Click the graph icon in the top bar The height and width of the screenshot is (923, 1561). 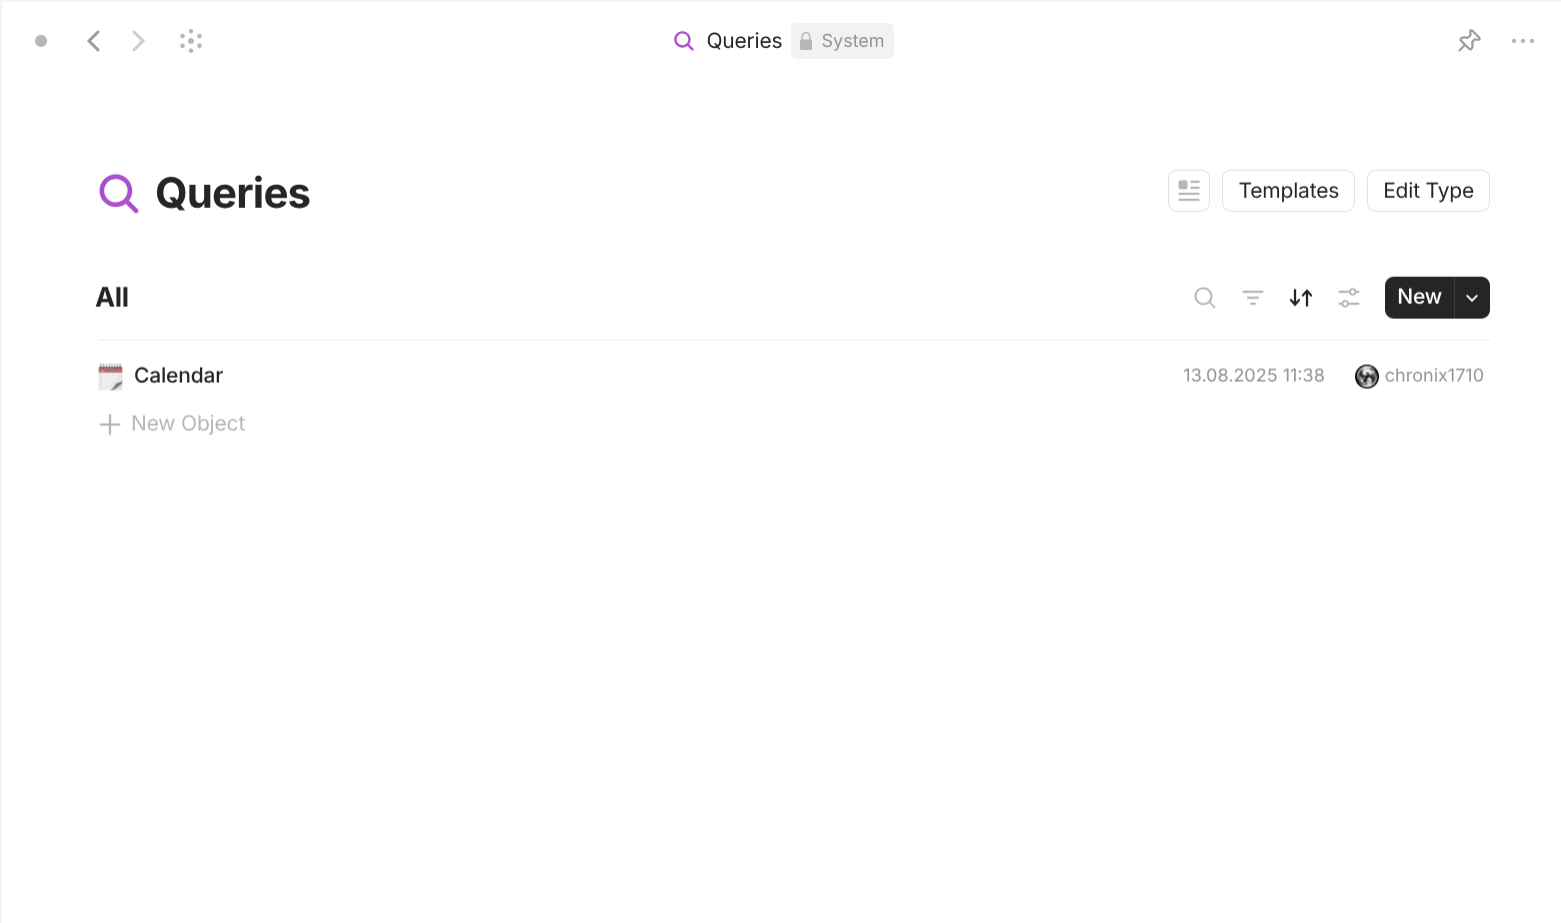(191, 40)
